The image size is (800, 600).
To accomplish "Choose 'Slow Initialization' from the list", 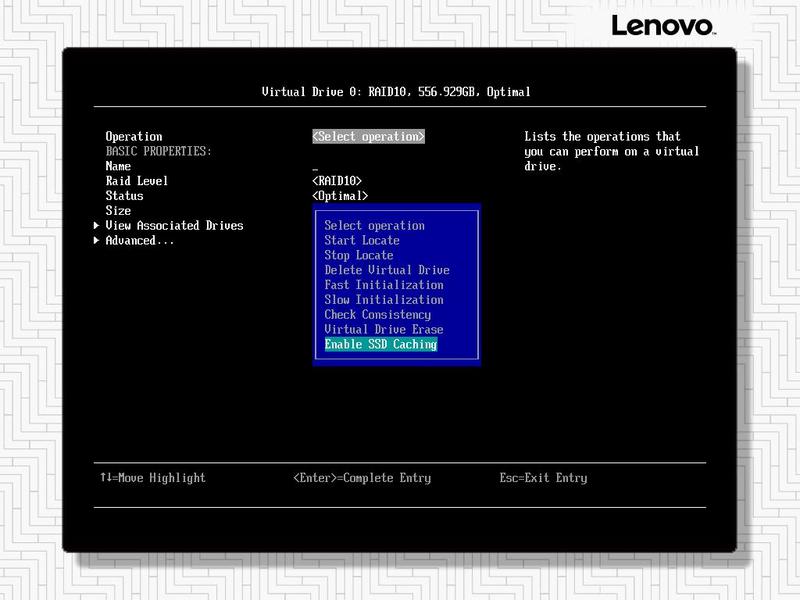I will 383,300.
